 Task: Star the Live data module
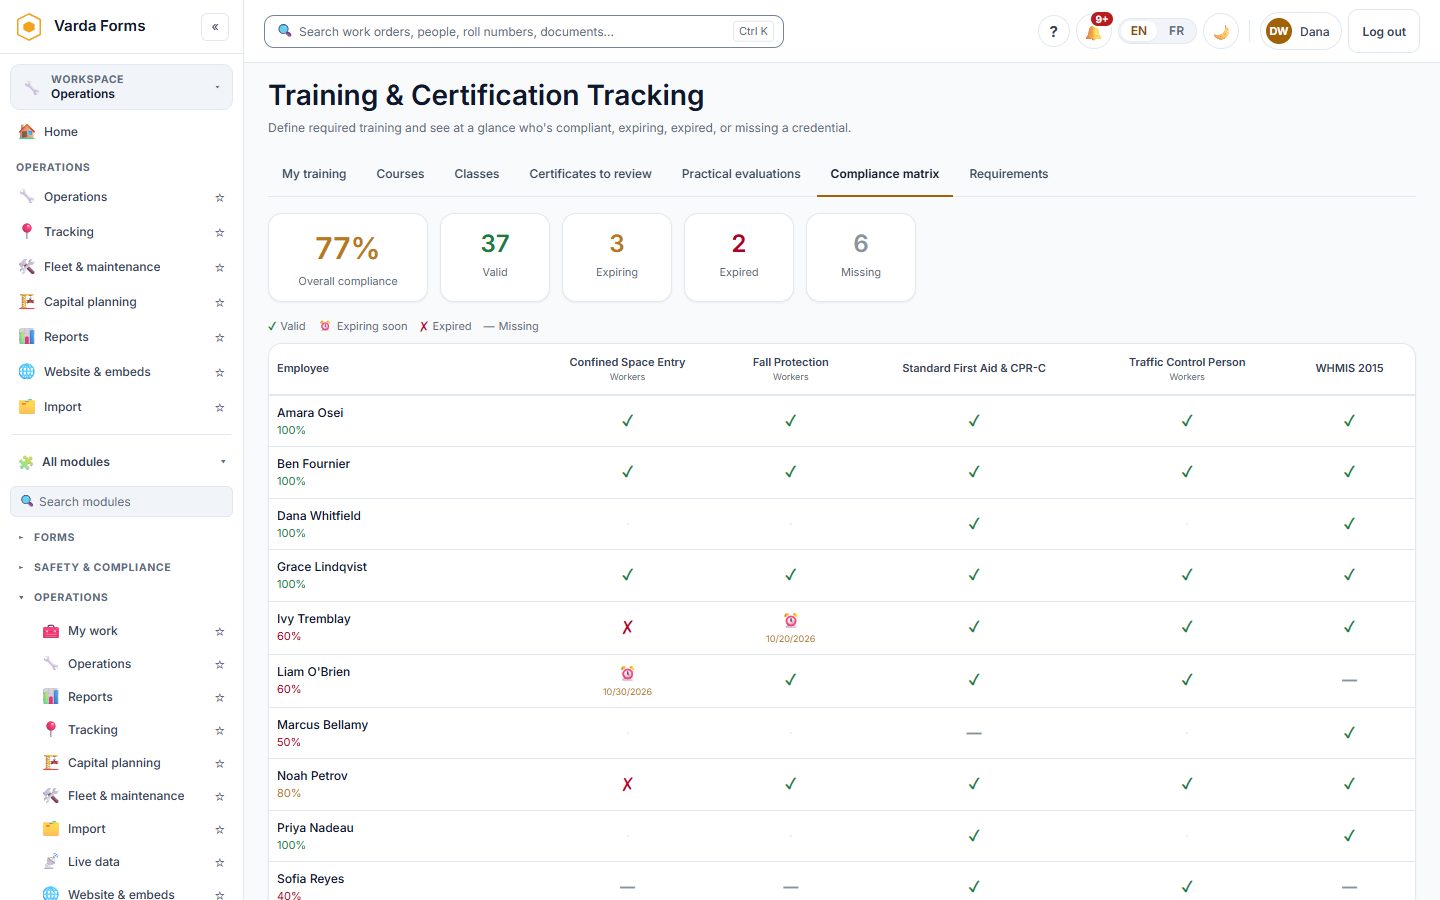click(x=220, y=863)
